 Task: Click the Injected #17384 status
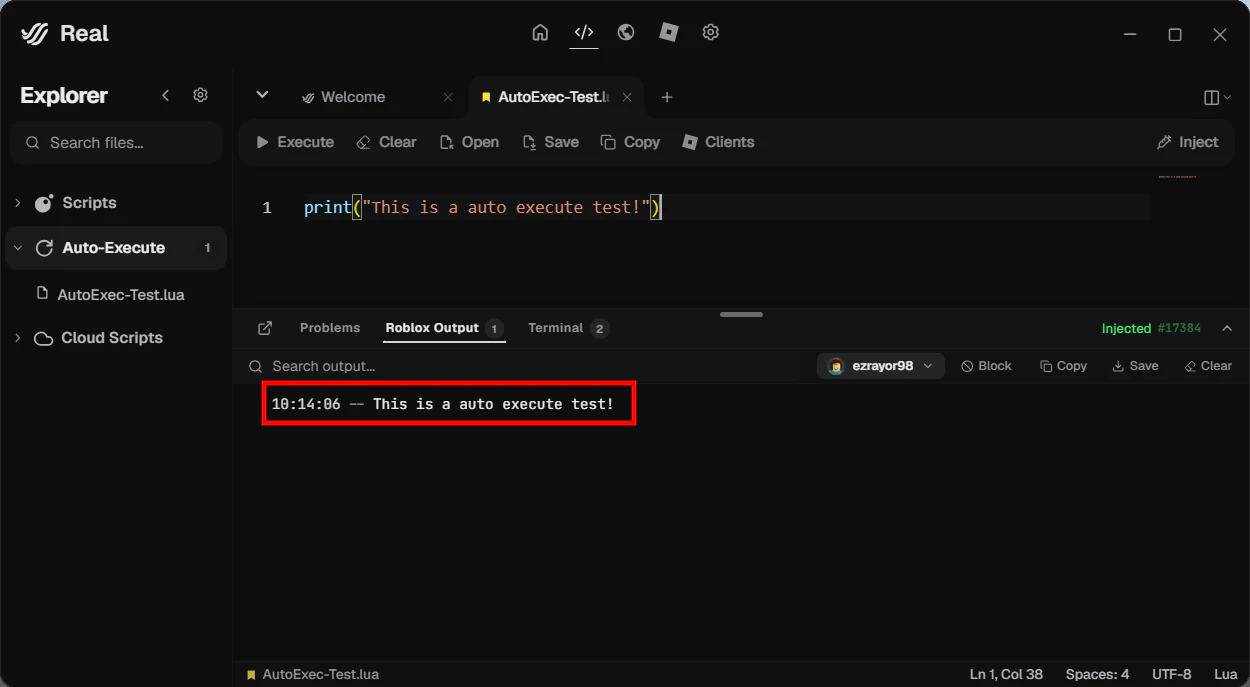coord(1151,328)
